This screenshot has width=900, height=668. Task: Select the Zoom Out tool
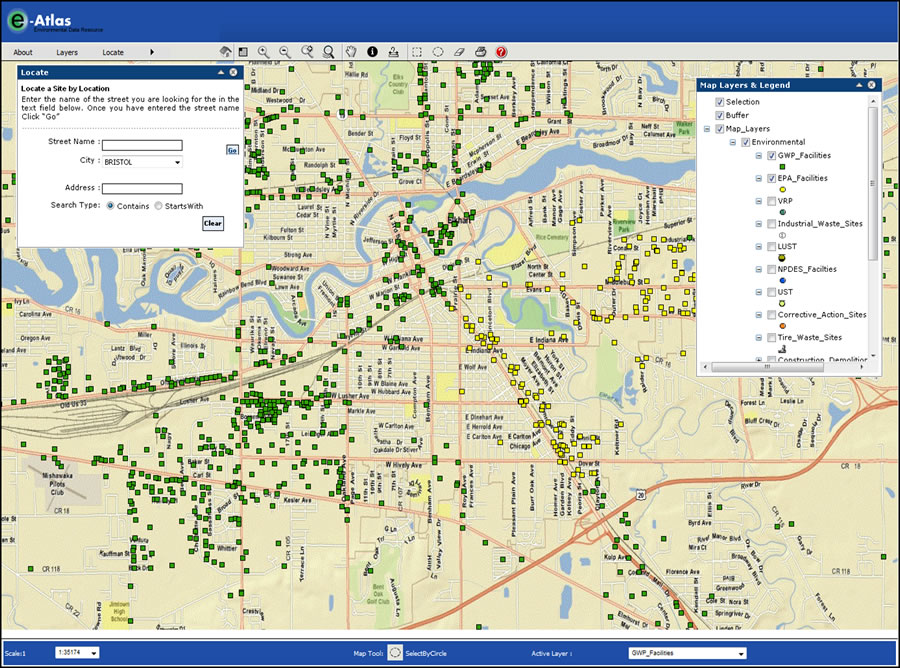click(284, 51)
